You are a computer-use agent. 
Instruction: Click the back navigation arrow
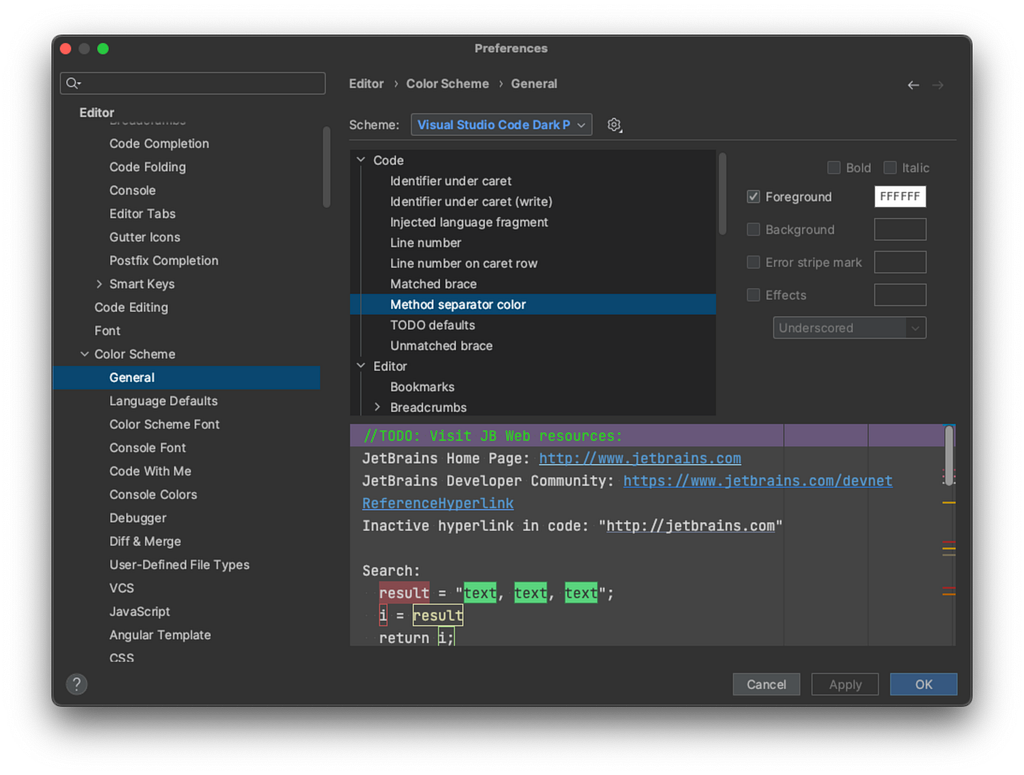pyautogui.click(x=913, y=85)
